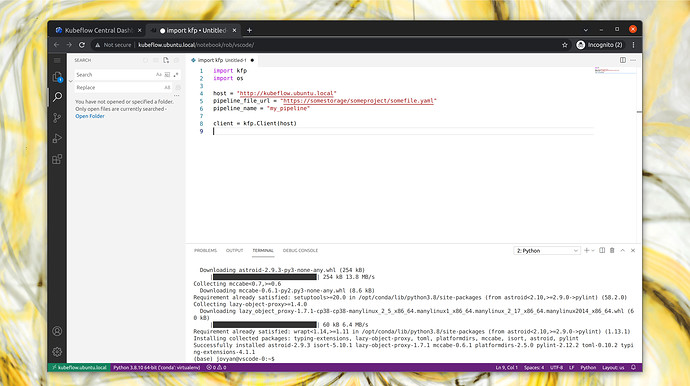This screenshot has width=690, height=386.
Task: Open New Search Editor icon
Action: point(166,60)
